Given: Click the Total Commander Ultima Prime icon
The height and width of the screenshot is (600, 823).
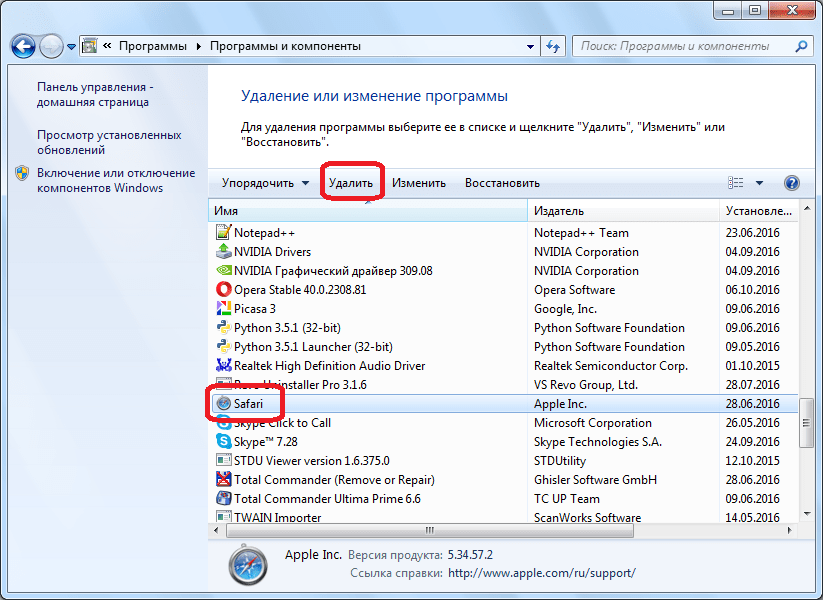Looking at the screenshot, I should point(223,499).
